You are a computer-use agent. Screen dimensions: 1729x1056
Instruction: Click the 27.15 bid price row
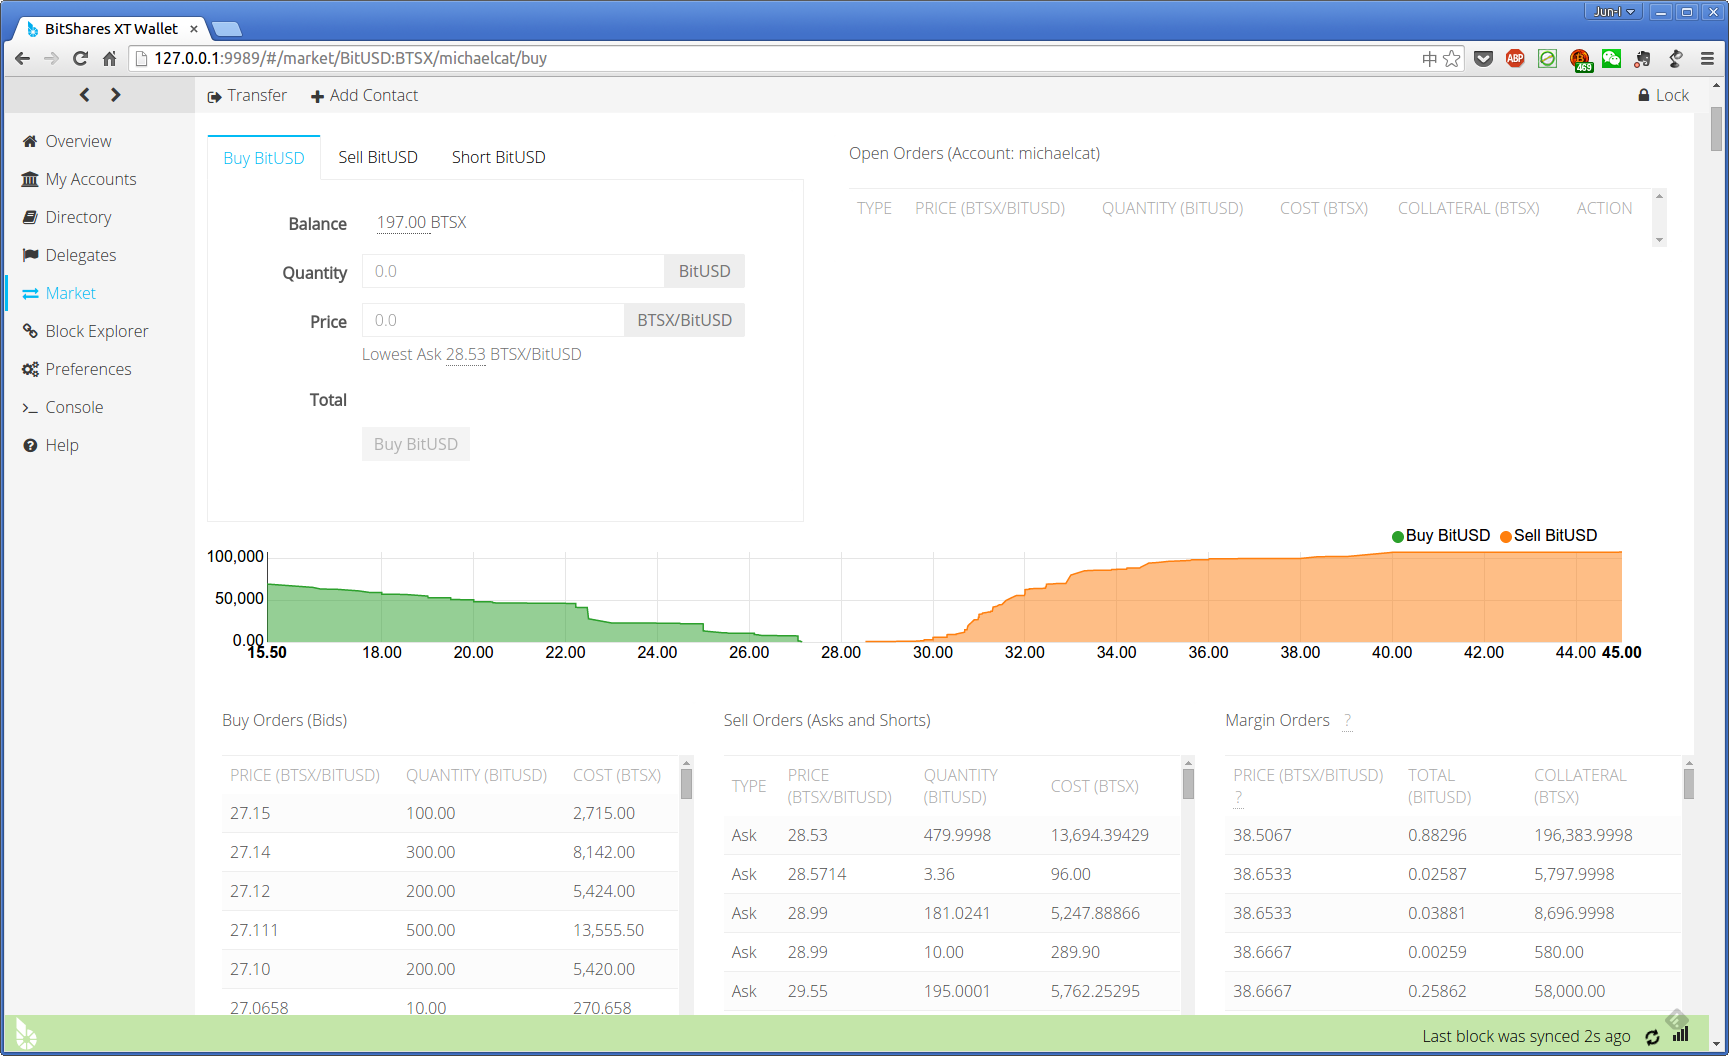(x=450, y=813)
